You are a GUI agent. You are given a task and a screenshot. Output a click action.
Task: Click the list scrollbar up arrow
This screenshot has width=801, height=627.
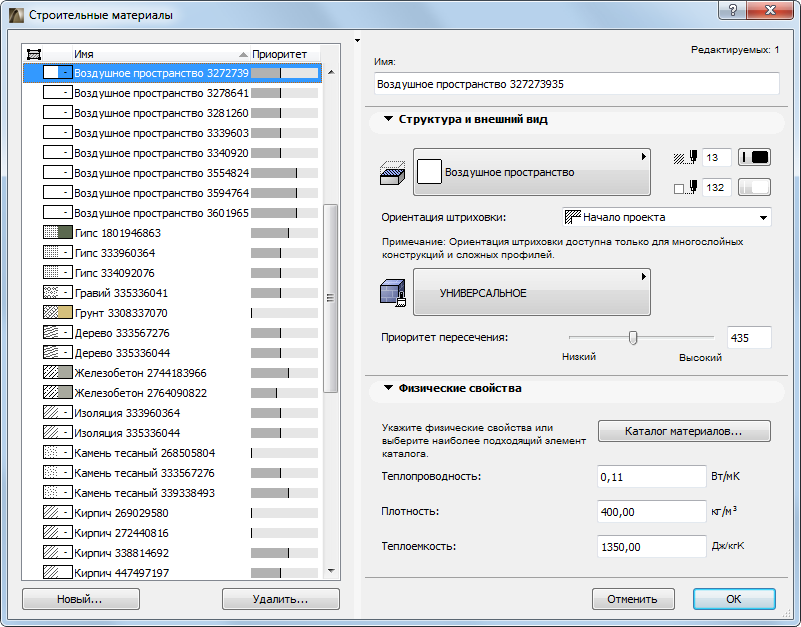tap(331, 73)
